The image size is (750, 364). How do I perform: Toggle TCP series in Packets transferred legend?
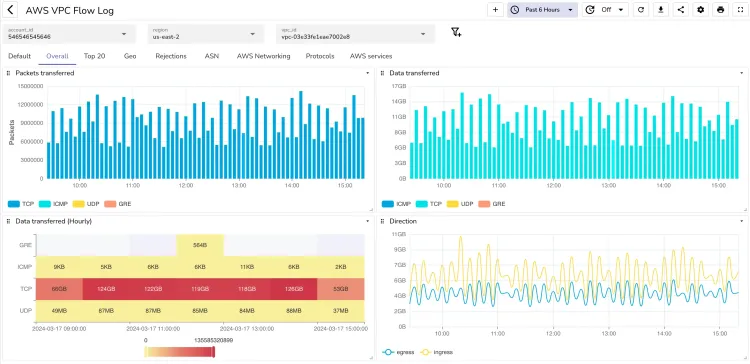coord(21,204)
